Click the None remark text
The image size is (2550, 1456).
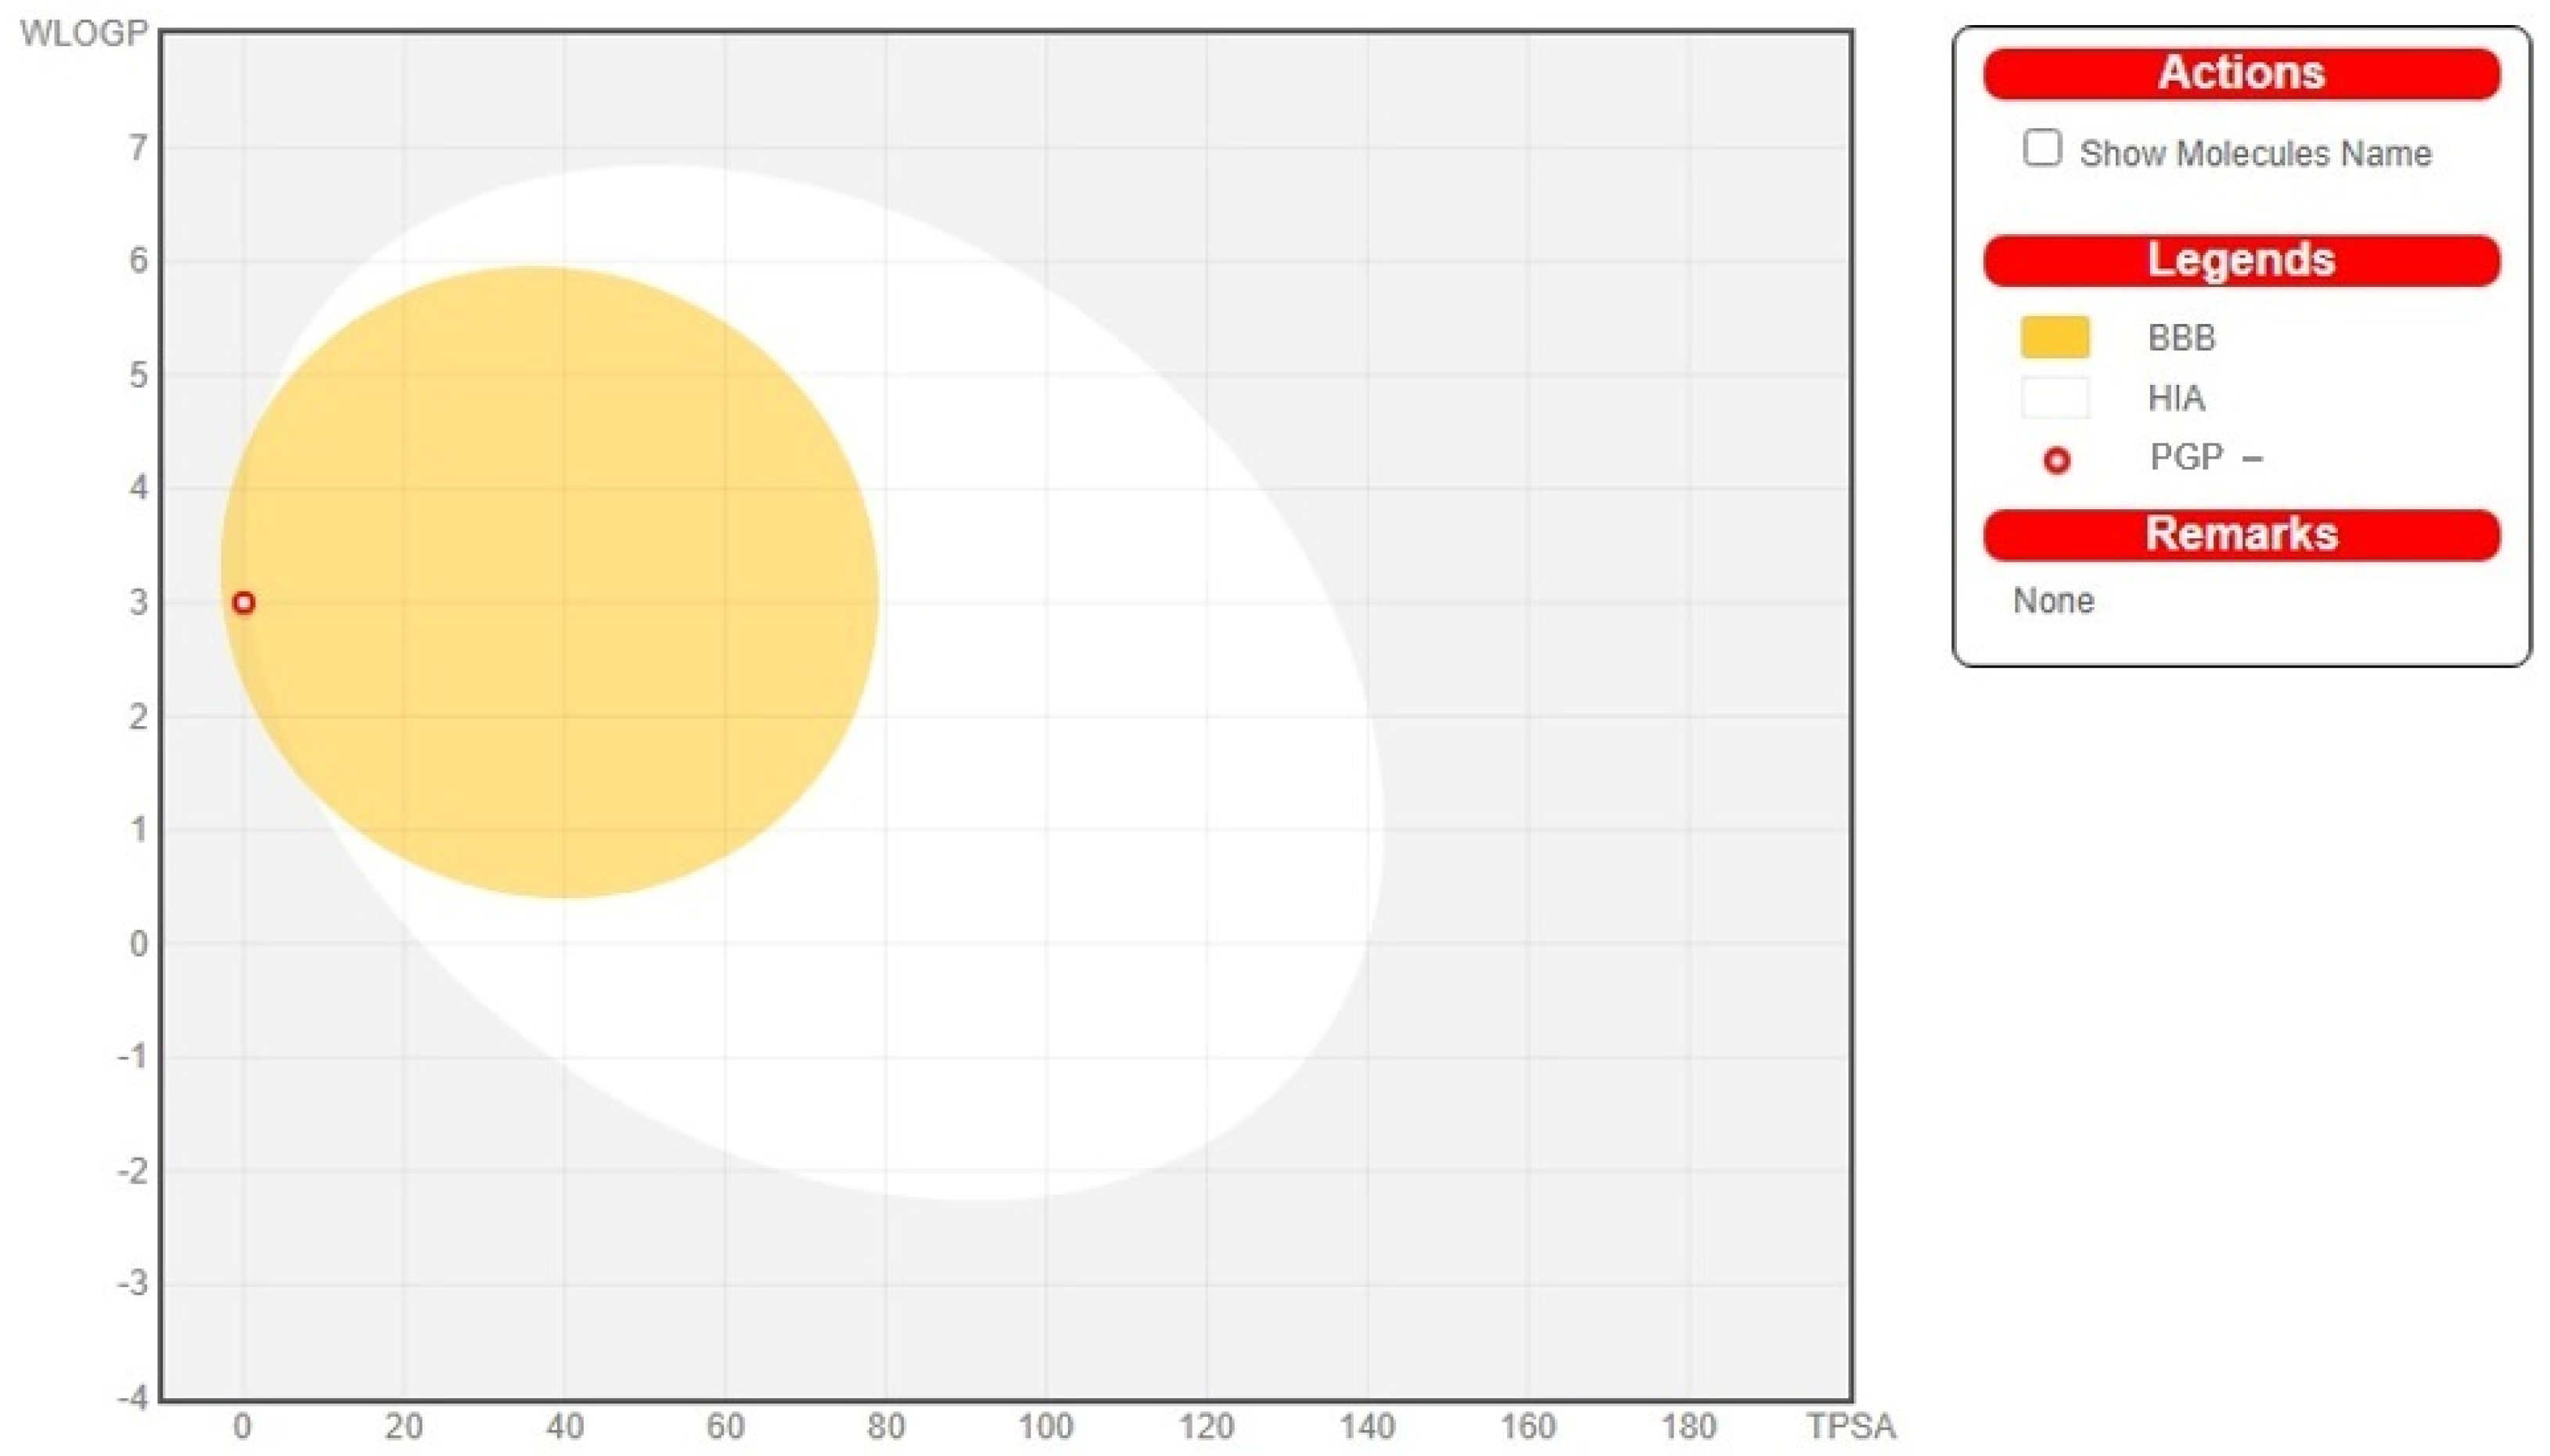[x=2052, y=600]
